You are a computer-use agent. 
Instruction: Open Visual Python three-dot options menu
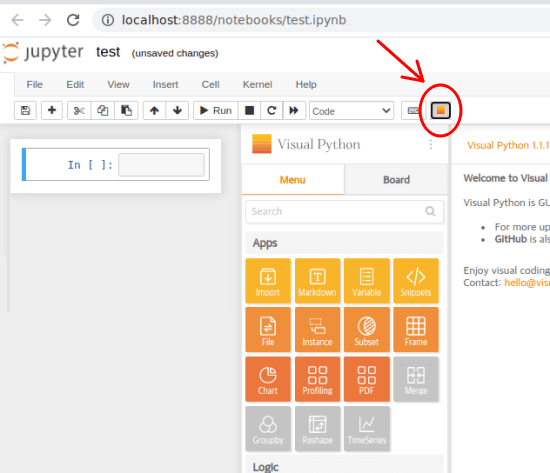point(430,145)
